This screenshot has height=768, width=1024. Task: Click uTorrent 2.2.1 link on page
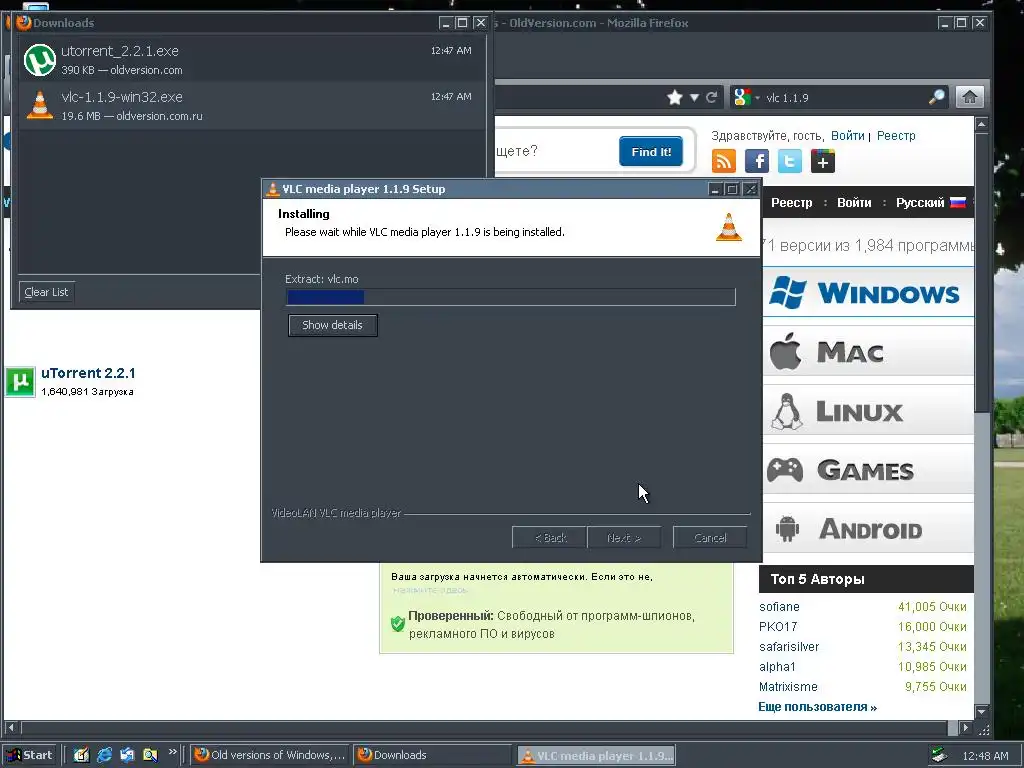[x=88, y=373]
